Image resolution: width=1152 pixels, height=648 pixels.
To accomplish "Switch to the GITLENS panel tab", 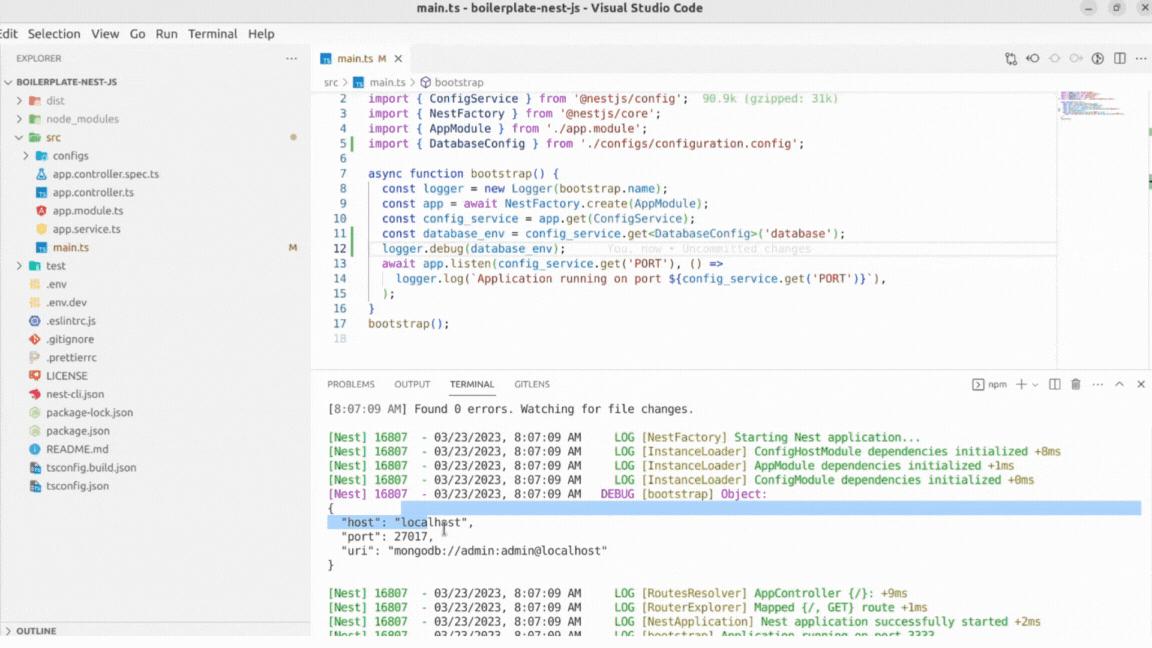I will pos(532,384).
